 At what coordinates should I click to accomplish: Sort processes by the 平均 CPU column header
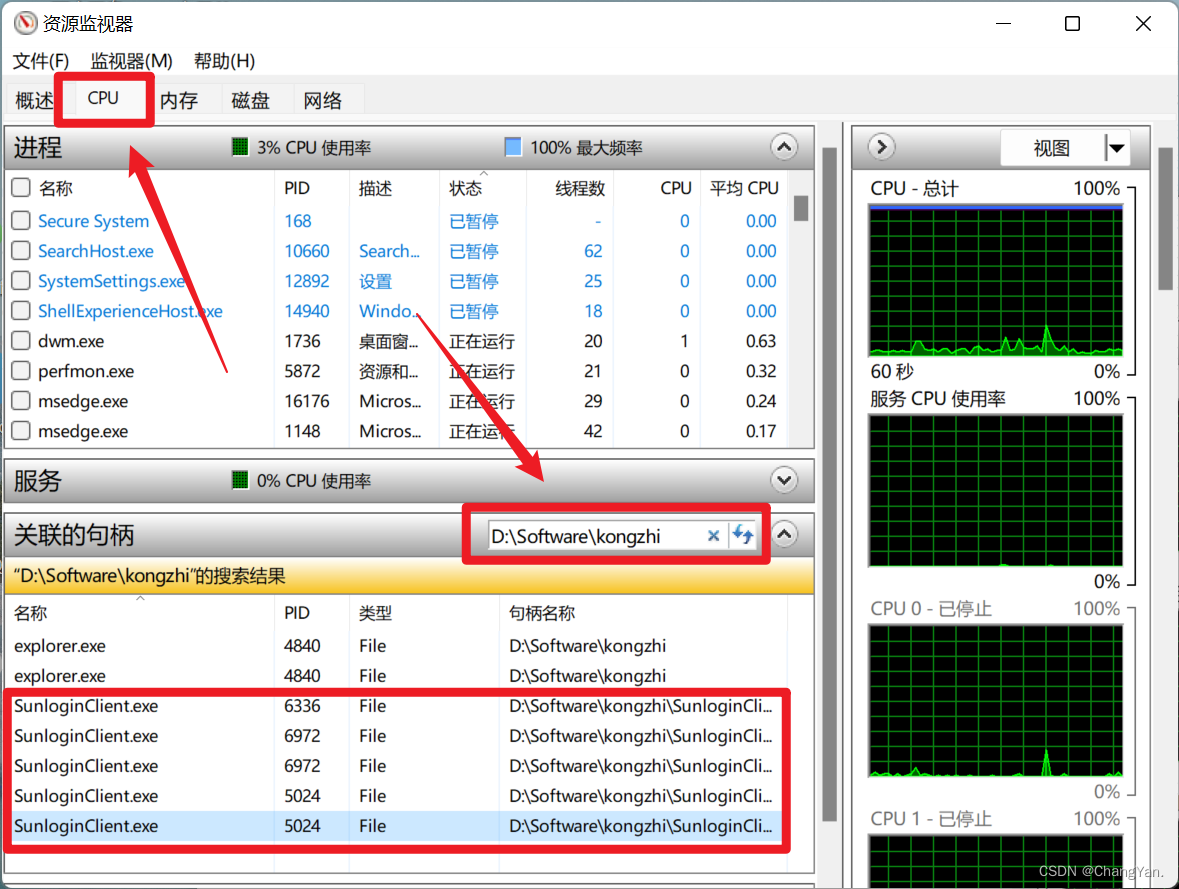[744, 188]
